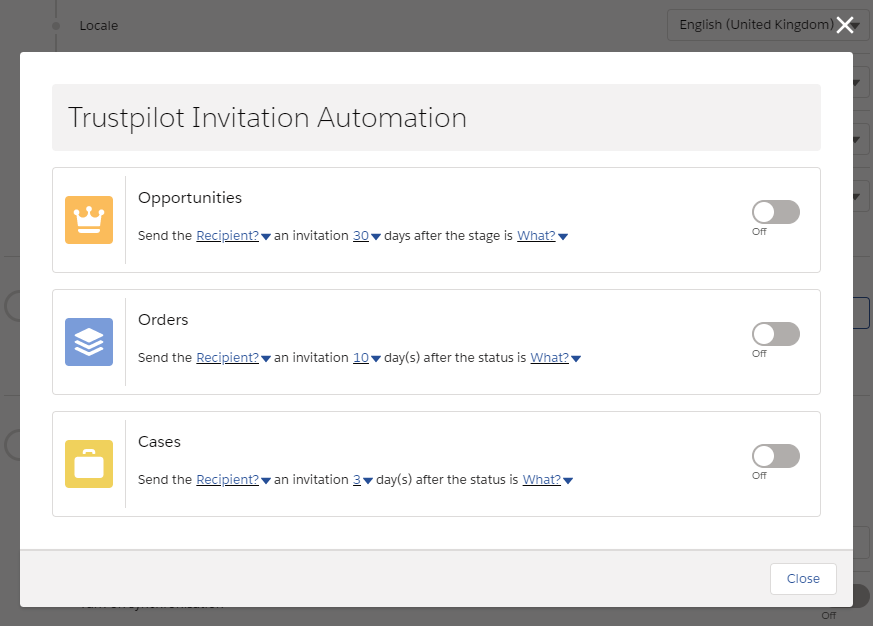Screen dimensions: 873x626
Task: Turn on the Orders automation switch
Action: click(x=775, y=333)
